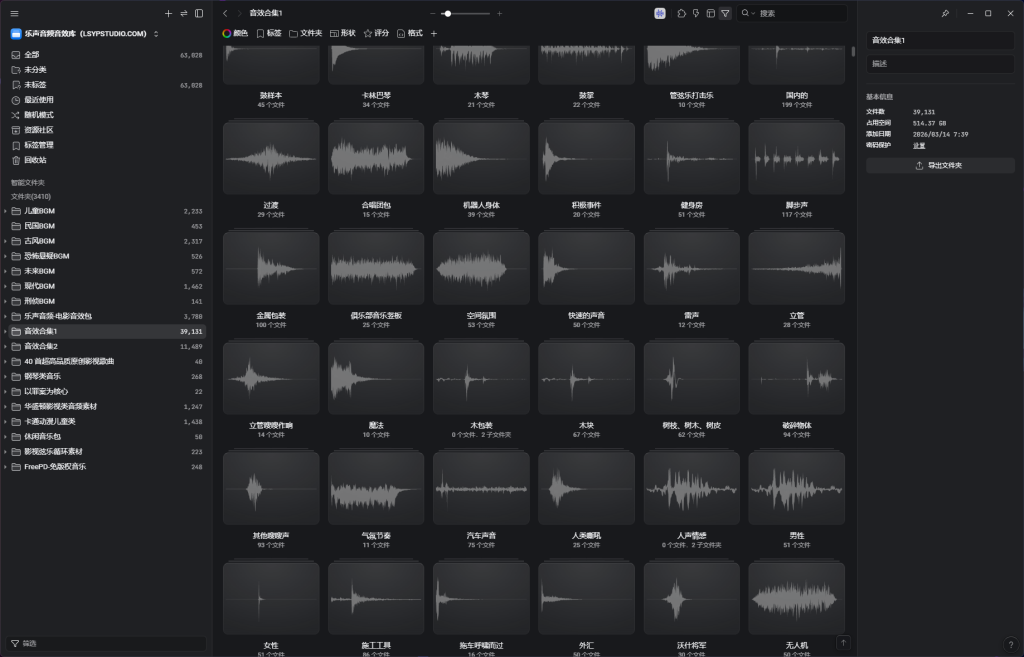Click the switch-library arrows icon
The height and width of the screenshot is (657, 1024).
click(184, 14)
